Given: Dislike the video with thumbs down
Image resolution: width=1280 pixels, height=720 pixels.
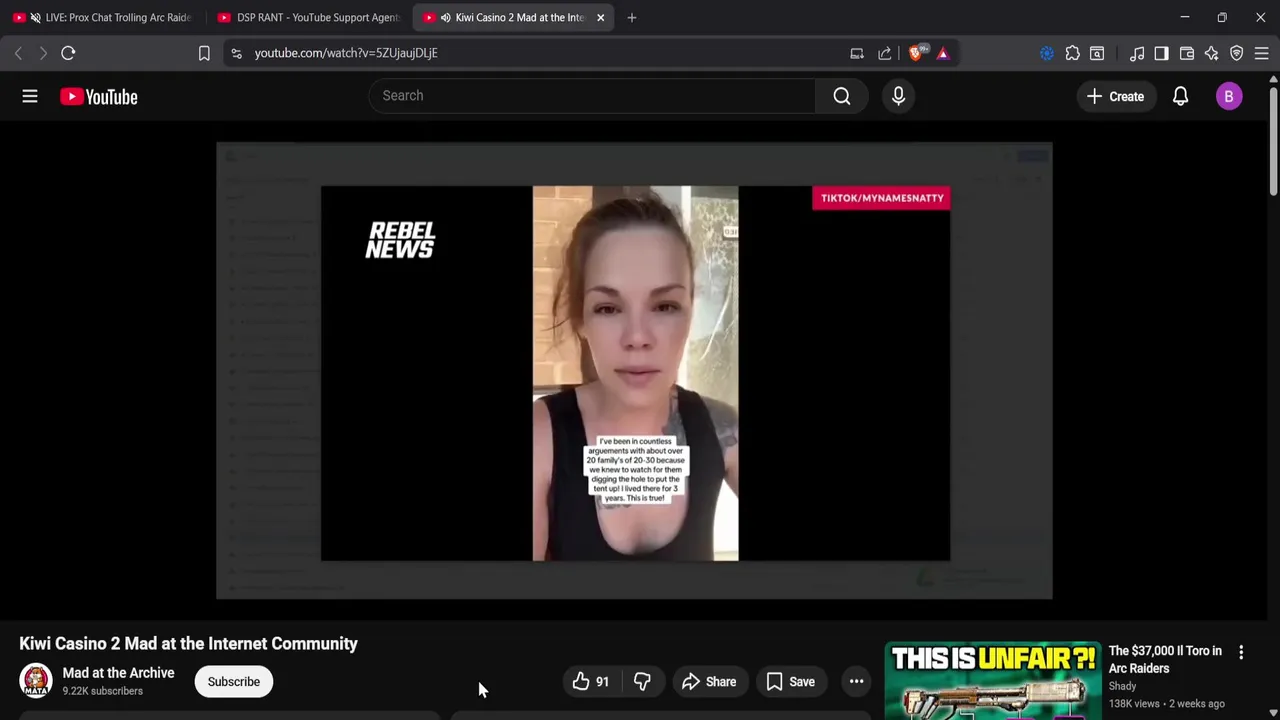Looking at the screenshot, I should pyautogui.click(x=642, y=682).
